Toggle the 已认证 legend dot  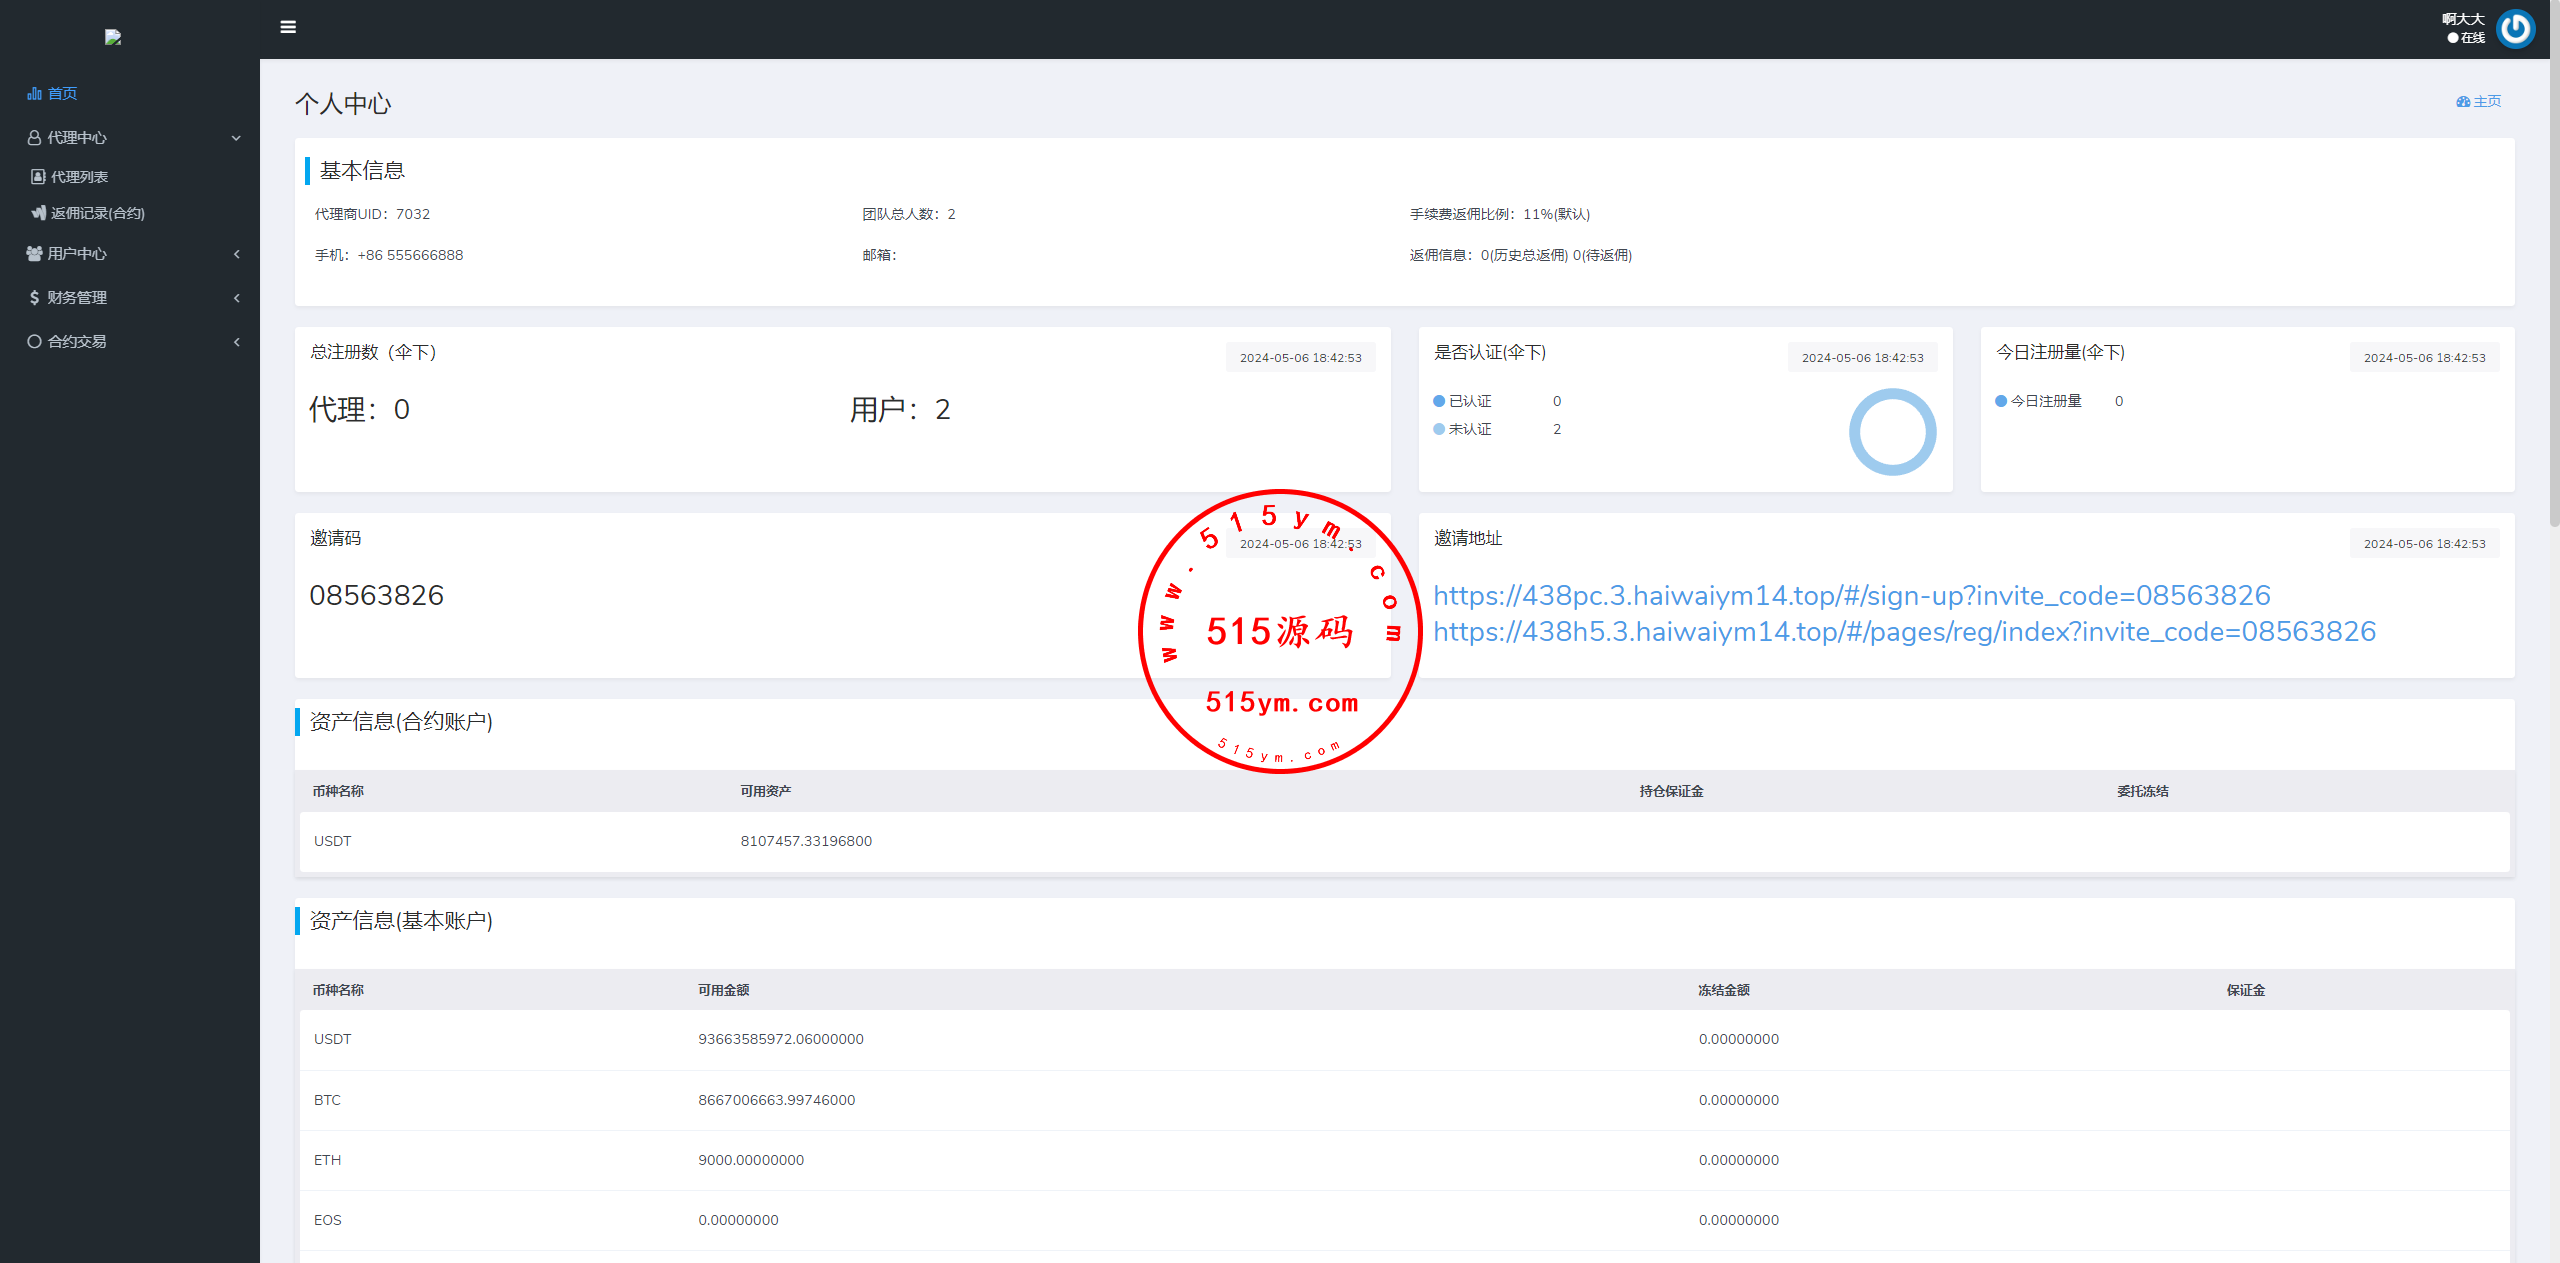(1439, 401)
